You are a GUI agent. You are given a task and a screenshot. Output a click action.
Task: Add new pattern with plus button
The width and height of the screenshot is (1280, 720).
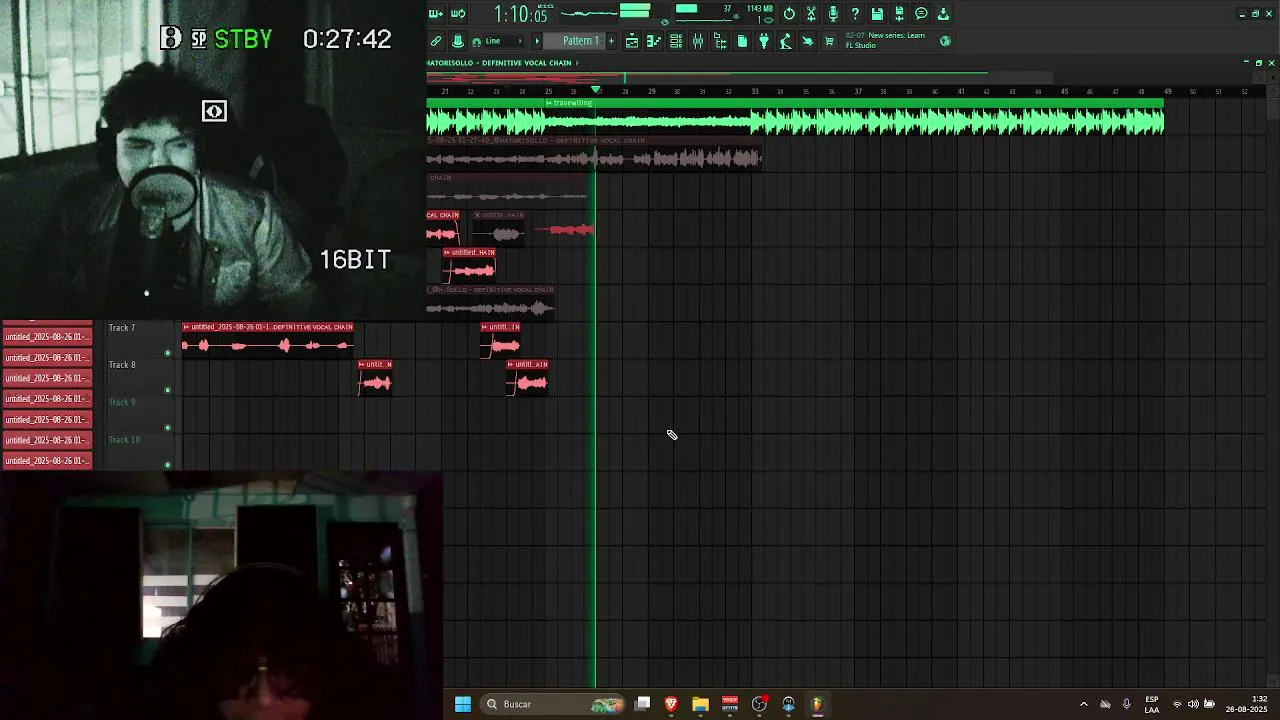point(611,41)
